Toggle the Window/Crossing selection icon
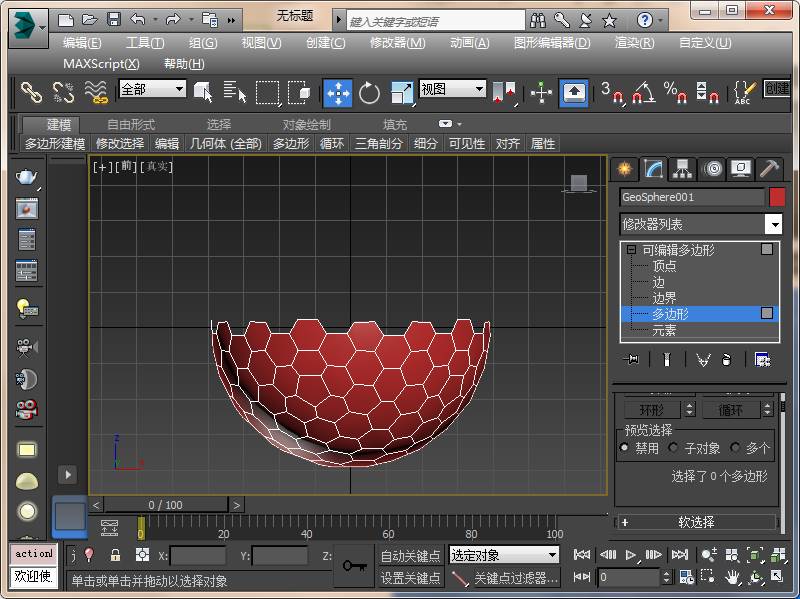The height and width of the screenshot is (599, 800). coord(299,93)
